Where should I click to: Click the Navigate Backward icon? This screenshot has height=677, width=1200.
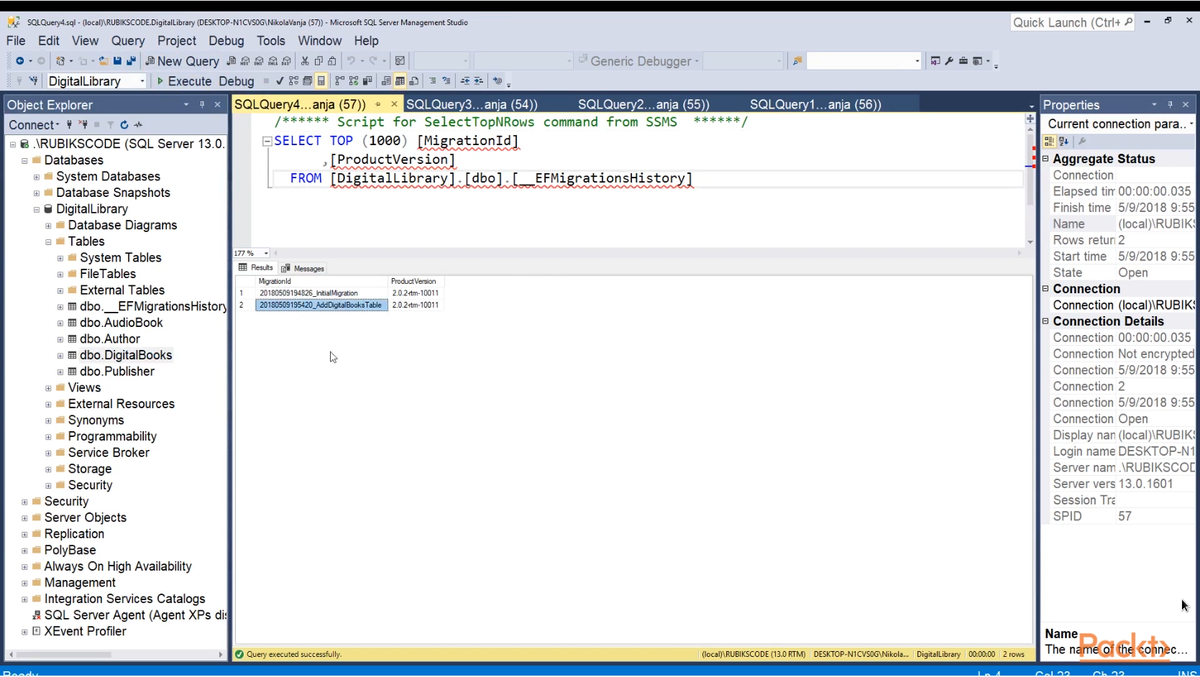tap(19, 61)
